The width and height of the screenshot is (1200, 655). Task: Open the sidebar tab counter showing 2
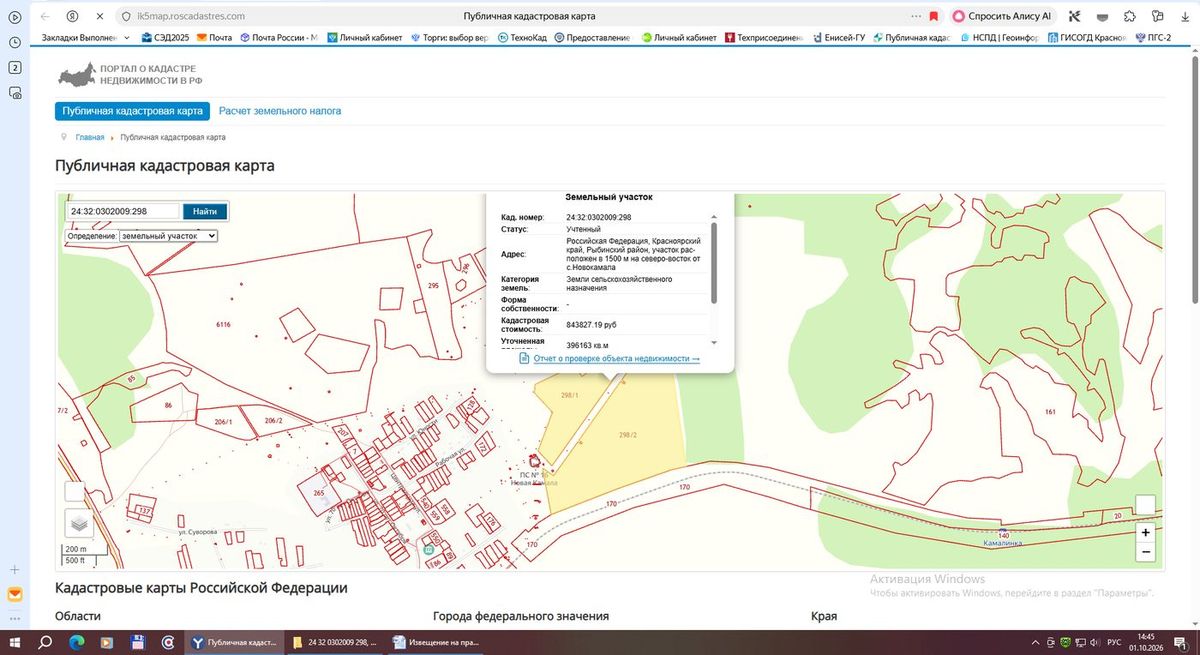15,68
